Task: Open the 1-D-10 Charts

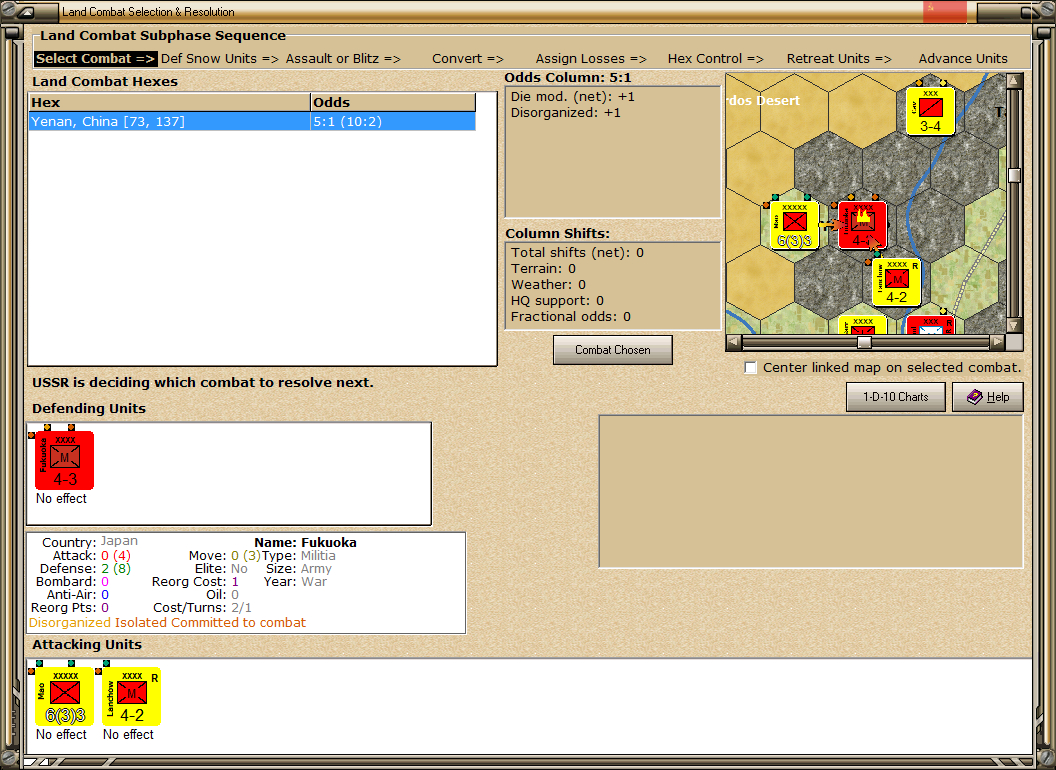Action: 896,397
